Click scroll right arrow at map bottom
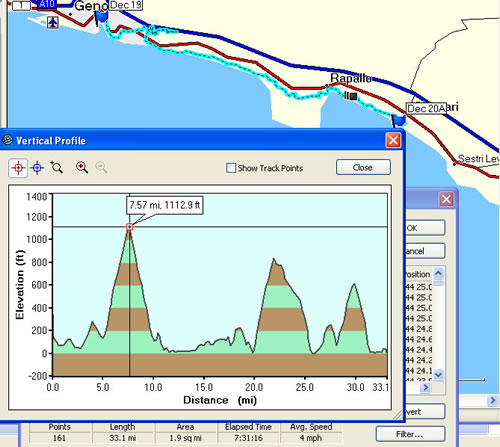Viewport: 500px width, 447px height. coord(493,400)
